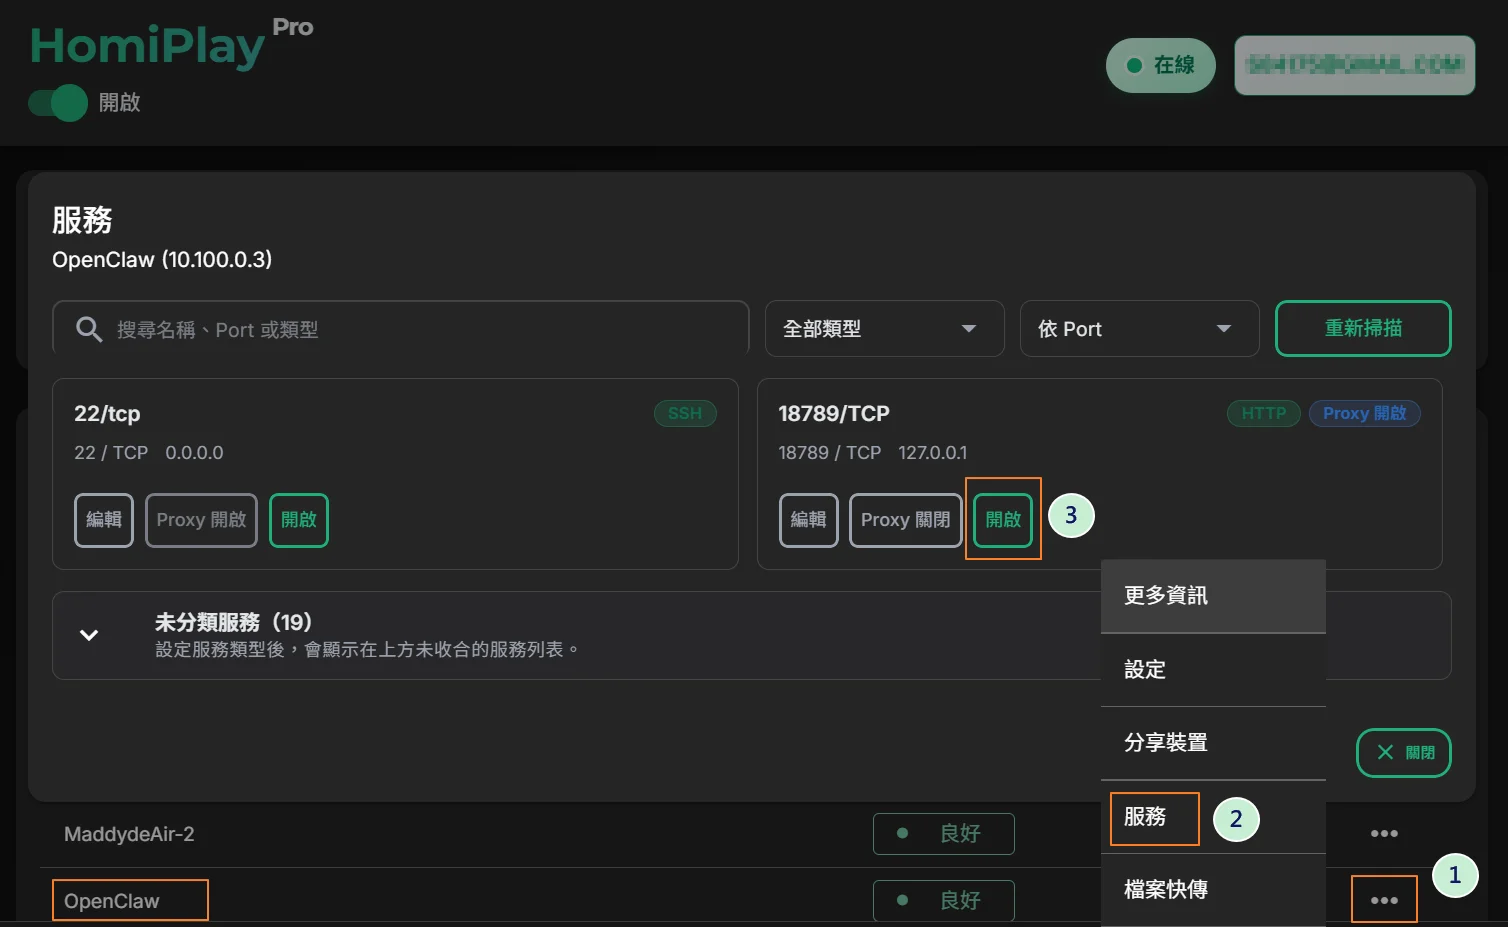Select 更多資訊 in the context menu

tap(1213, 596)
